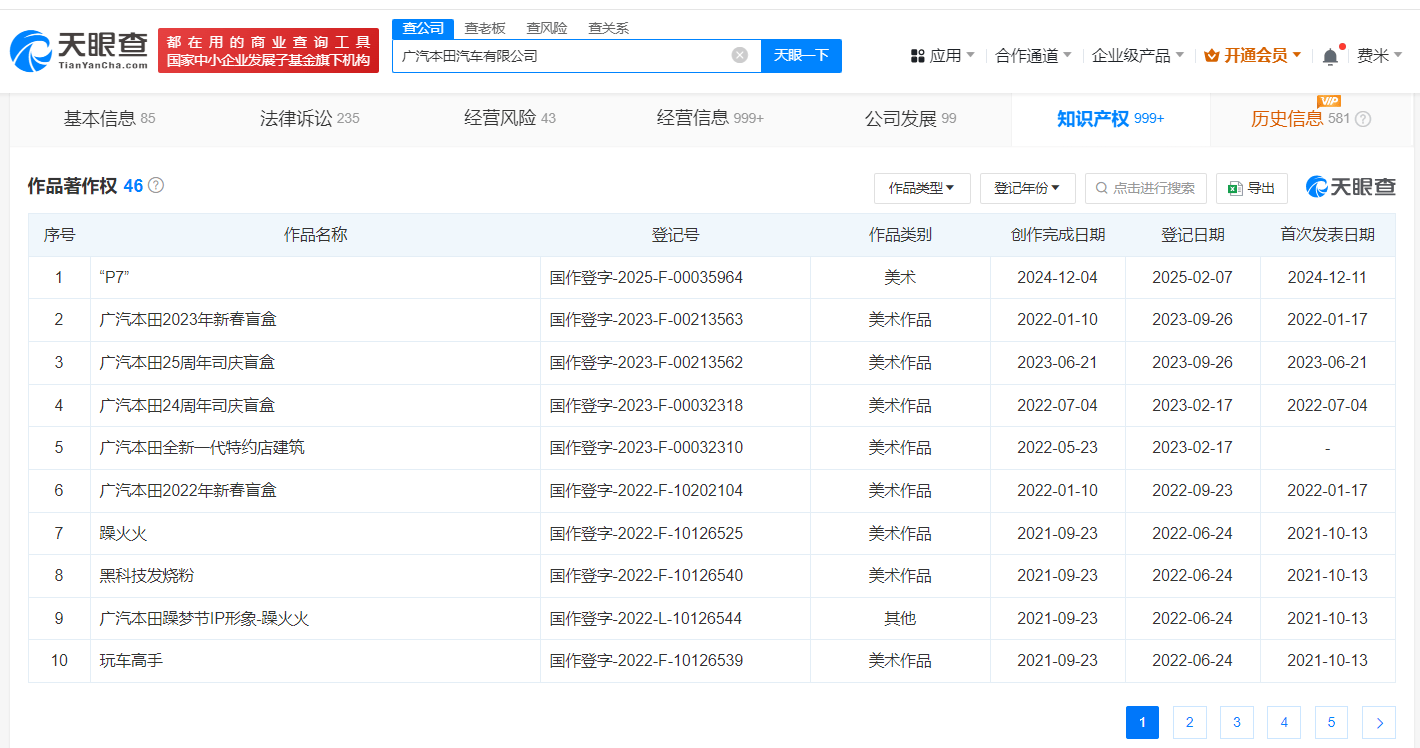
Task: Open the 经营信息 tab
Action: click(710, 119)
